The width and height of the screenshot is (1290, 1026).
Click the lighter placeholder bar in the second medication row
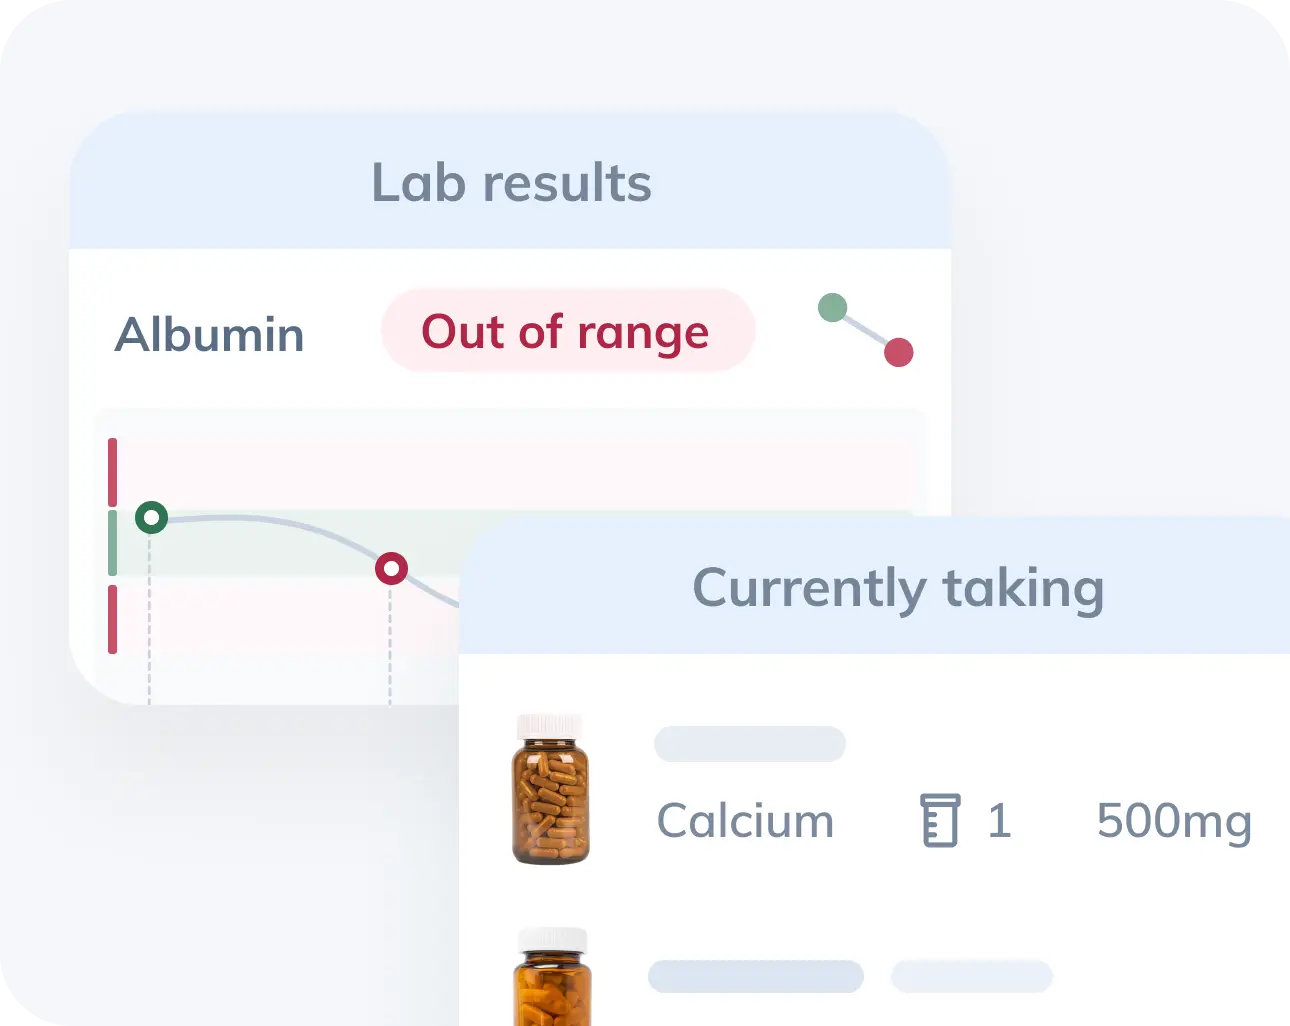972,976
